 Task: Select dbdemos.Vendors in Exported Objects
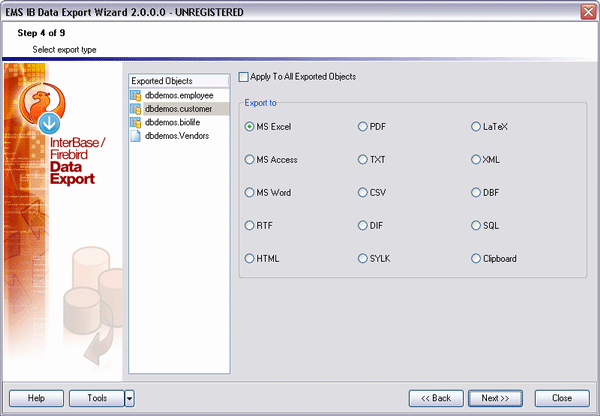177,136
